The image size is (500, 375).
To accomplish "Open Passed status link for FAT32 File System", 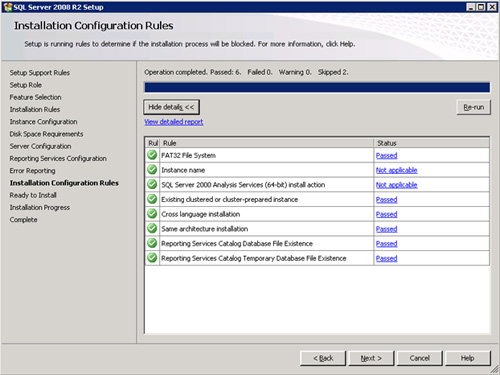I will coord(386,155).
